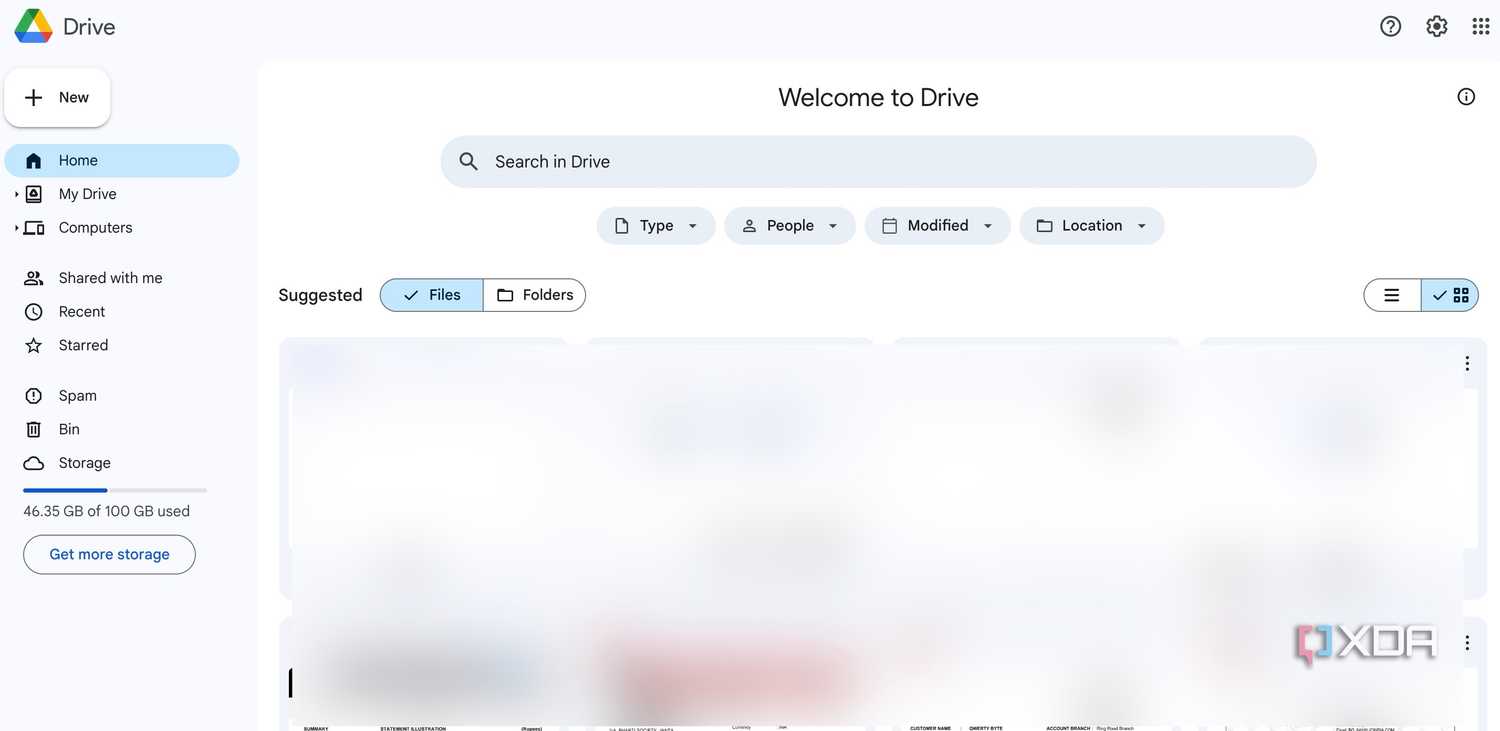This screenshot has height=731, width=1500.
Task: Create a new item with New button
Action: coord(57,97)
